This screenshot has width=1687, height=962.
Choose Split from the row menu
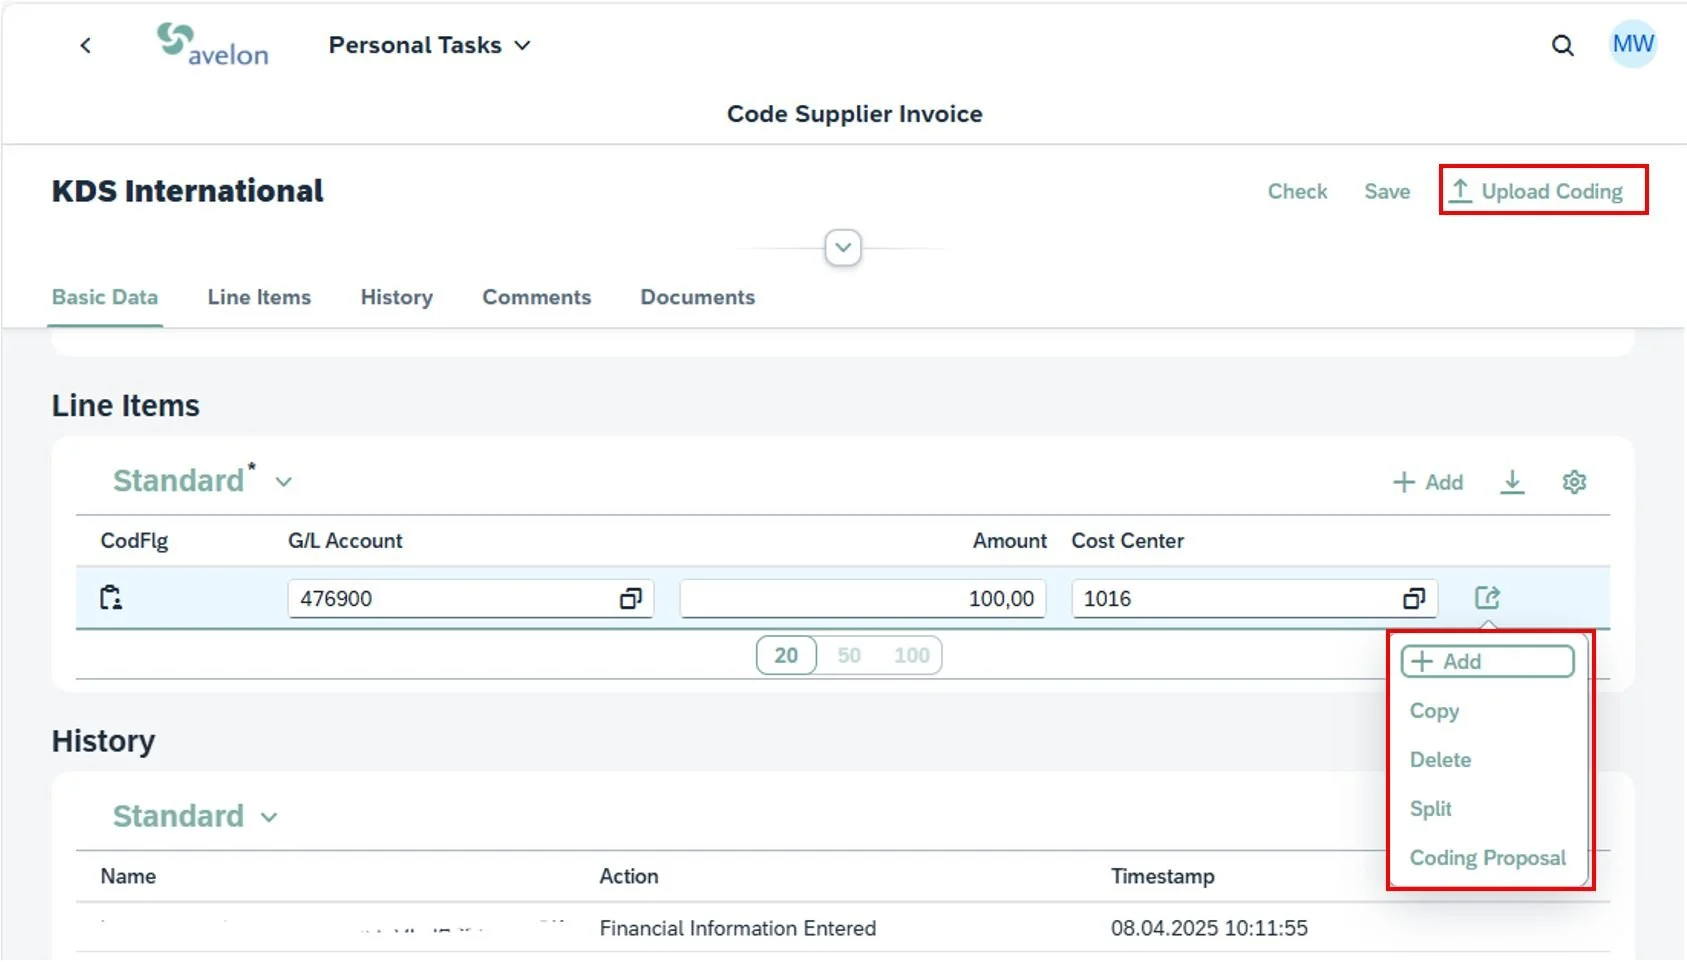(x=1430, y=809)
